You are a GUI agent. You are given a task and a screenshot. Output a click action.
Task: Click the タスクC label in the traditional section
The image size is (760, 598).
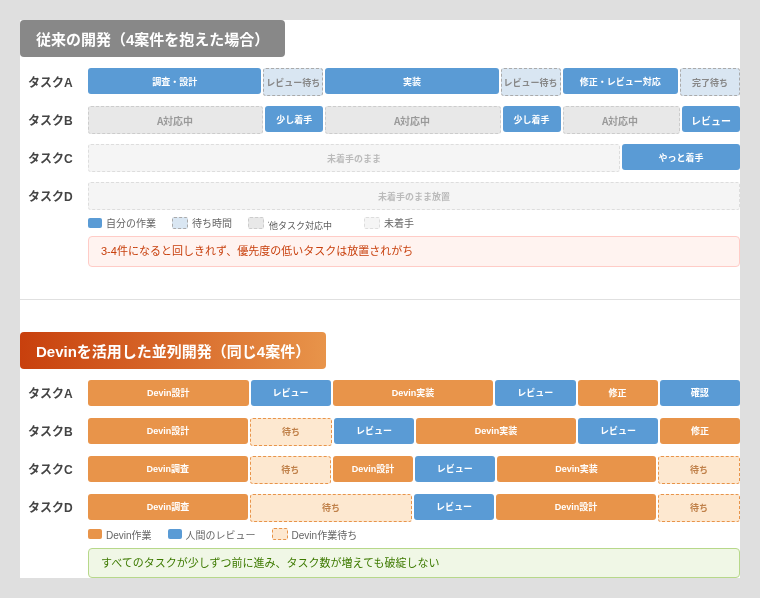point(50,158)
